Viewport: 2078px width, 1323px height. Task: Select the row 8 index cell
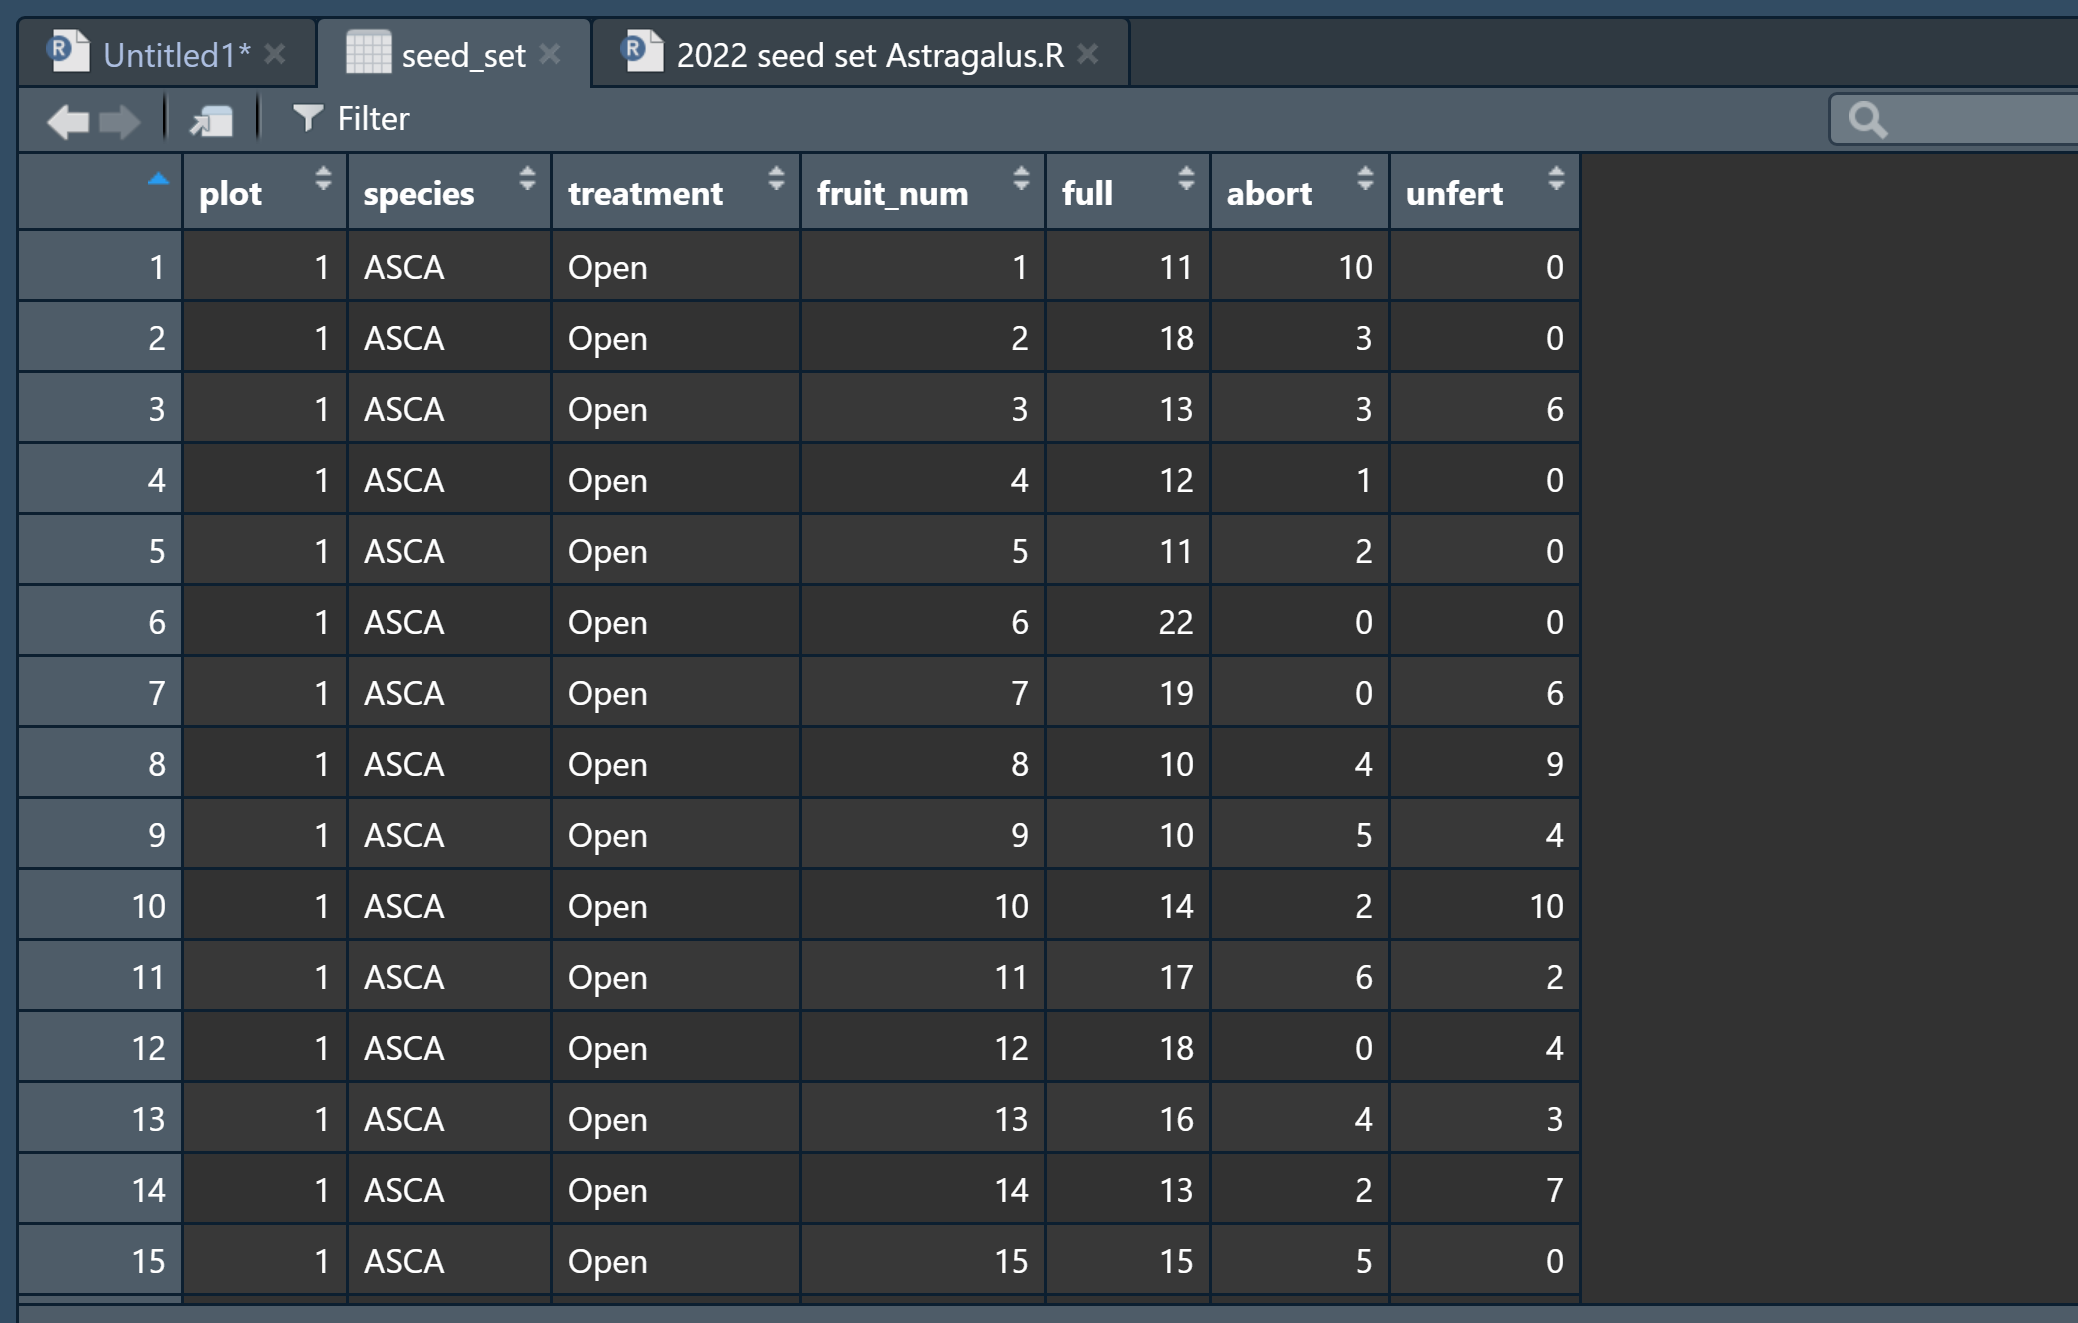pos(100,764)
